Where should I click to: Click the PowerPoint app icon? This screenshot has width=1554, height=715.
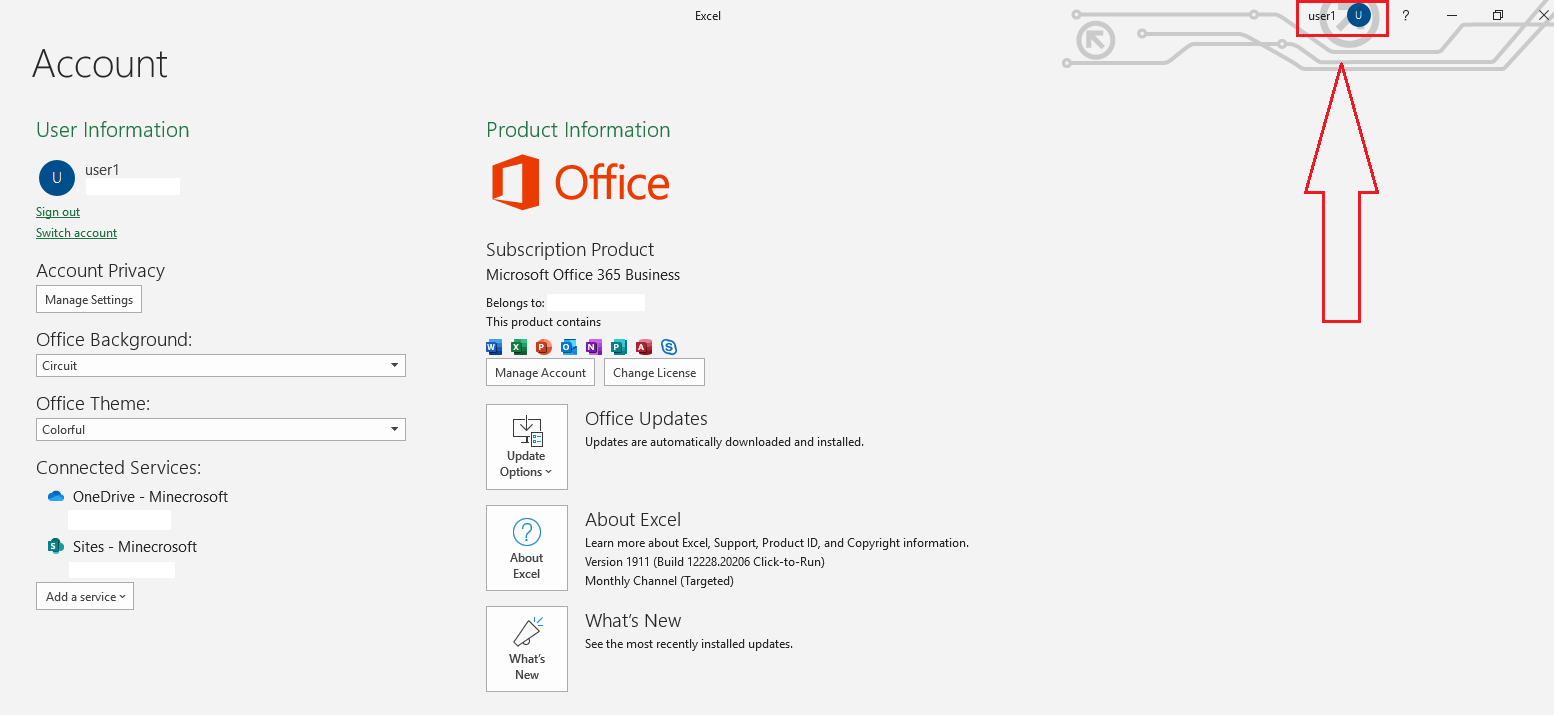click(543, 347)
